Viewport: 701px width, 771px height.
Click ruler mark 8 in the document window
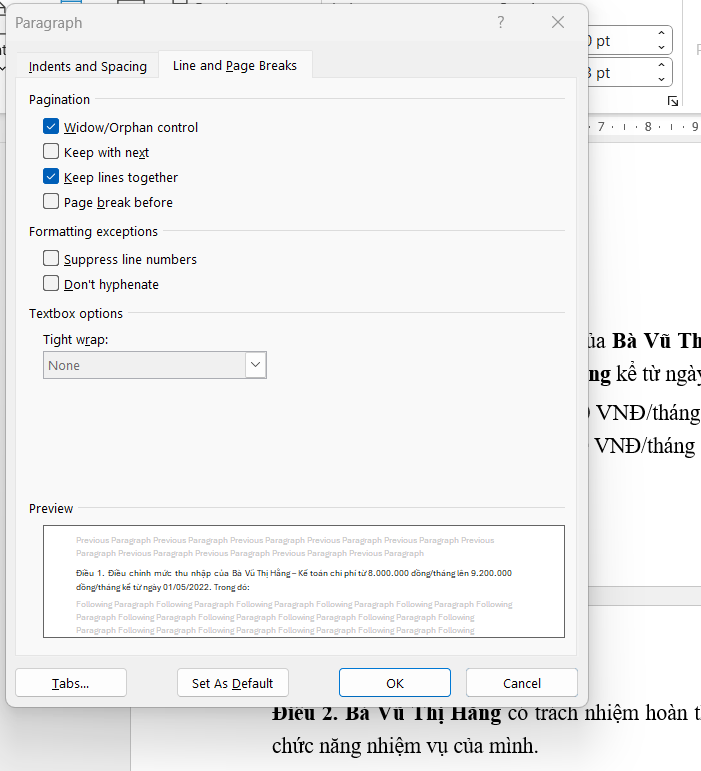pos(648,127)
